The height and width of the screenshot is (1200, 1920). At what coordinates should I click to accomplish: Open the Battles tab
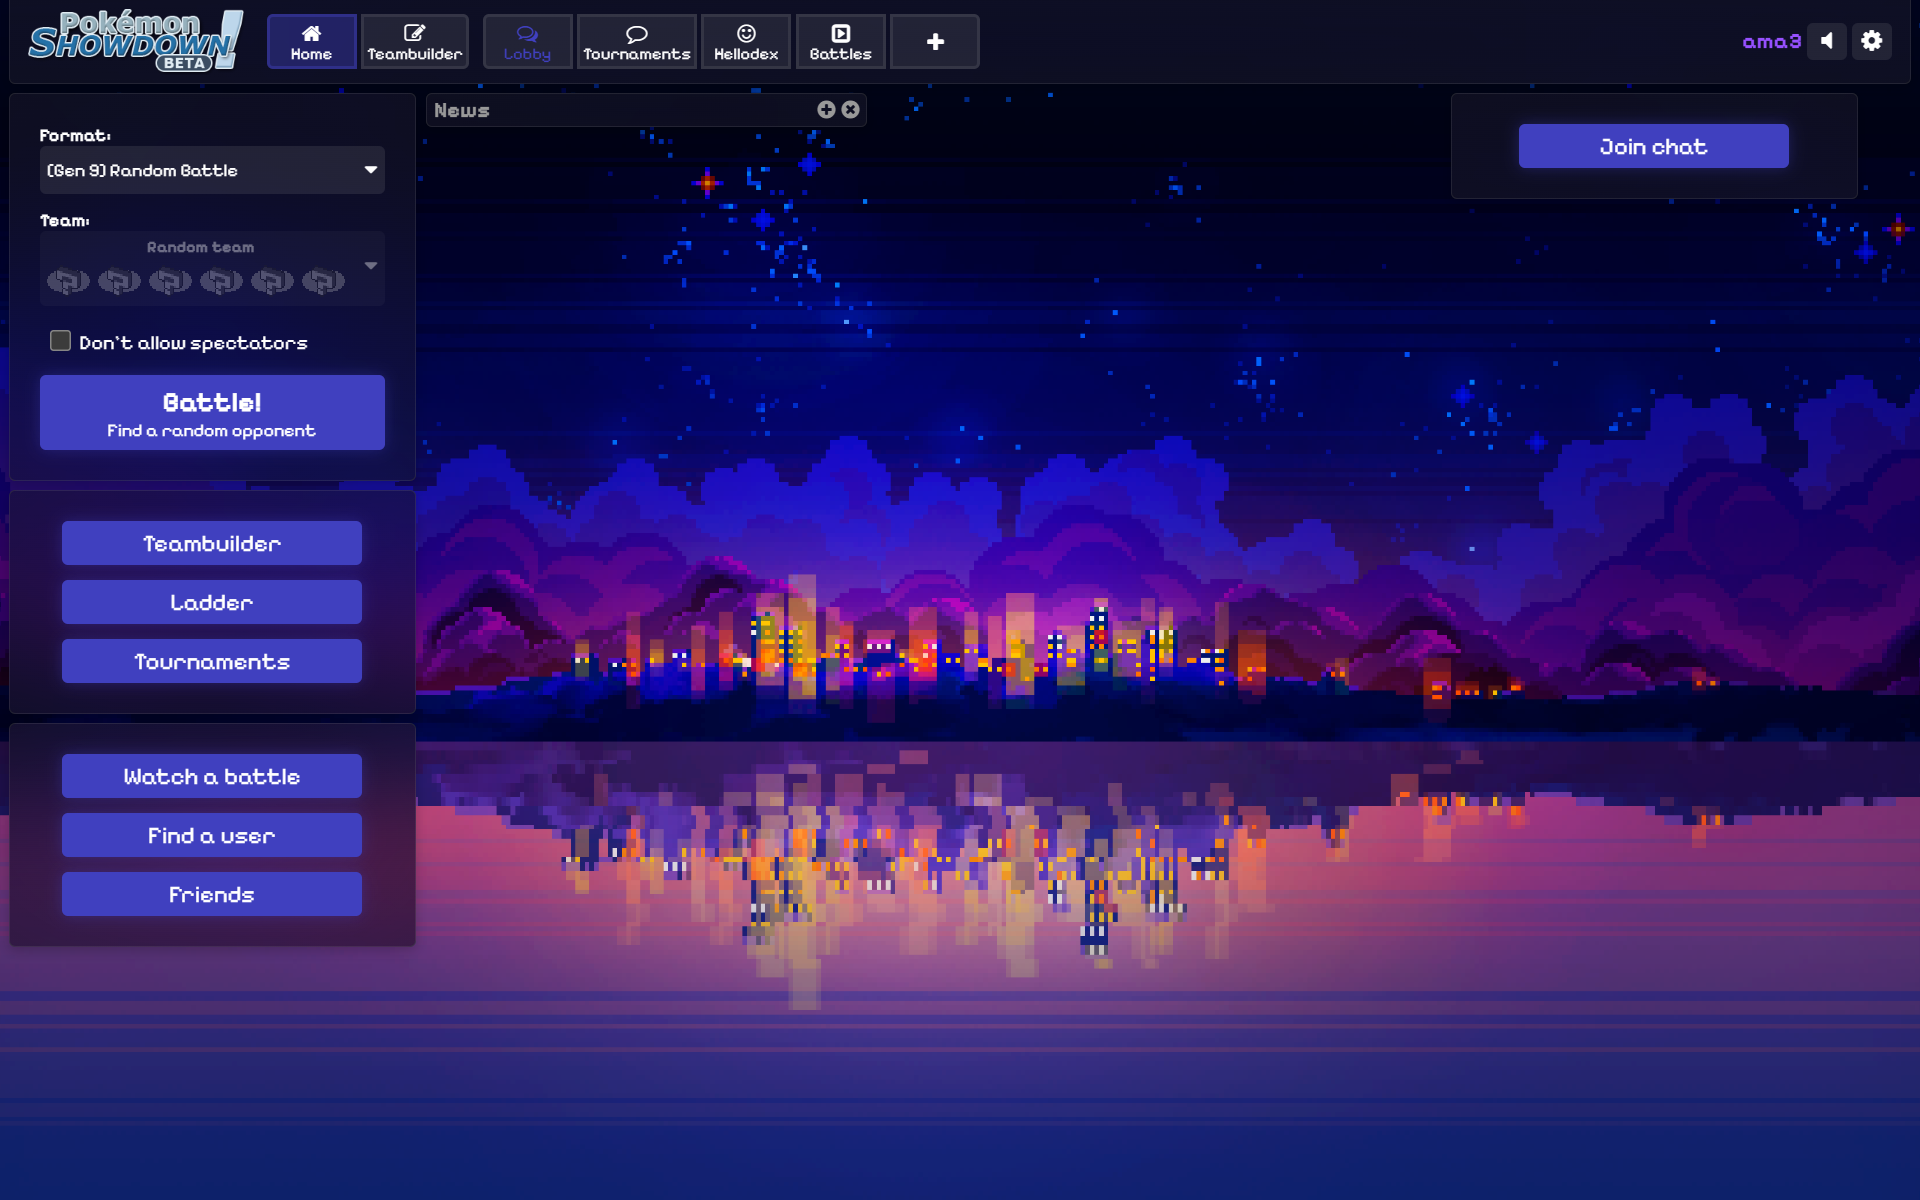click(840, 42)
